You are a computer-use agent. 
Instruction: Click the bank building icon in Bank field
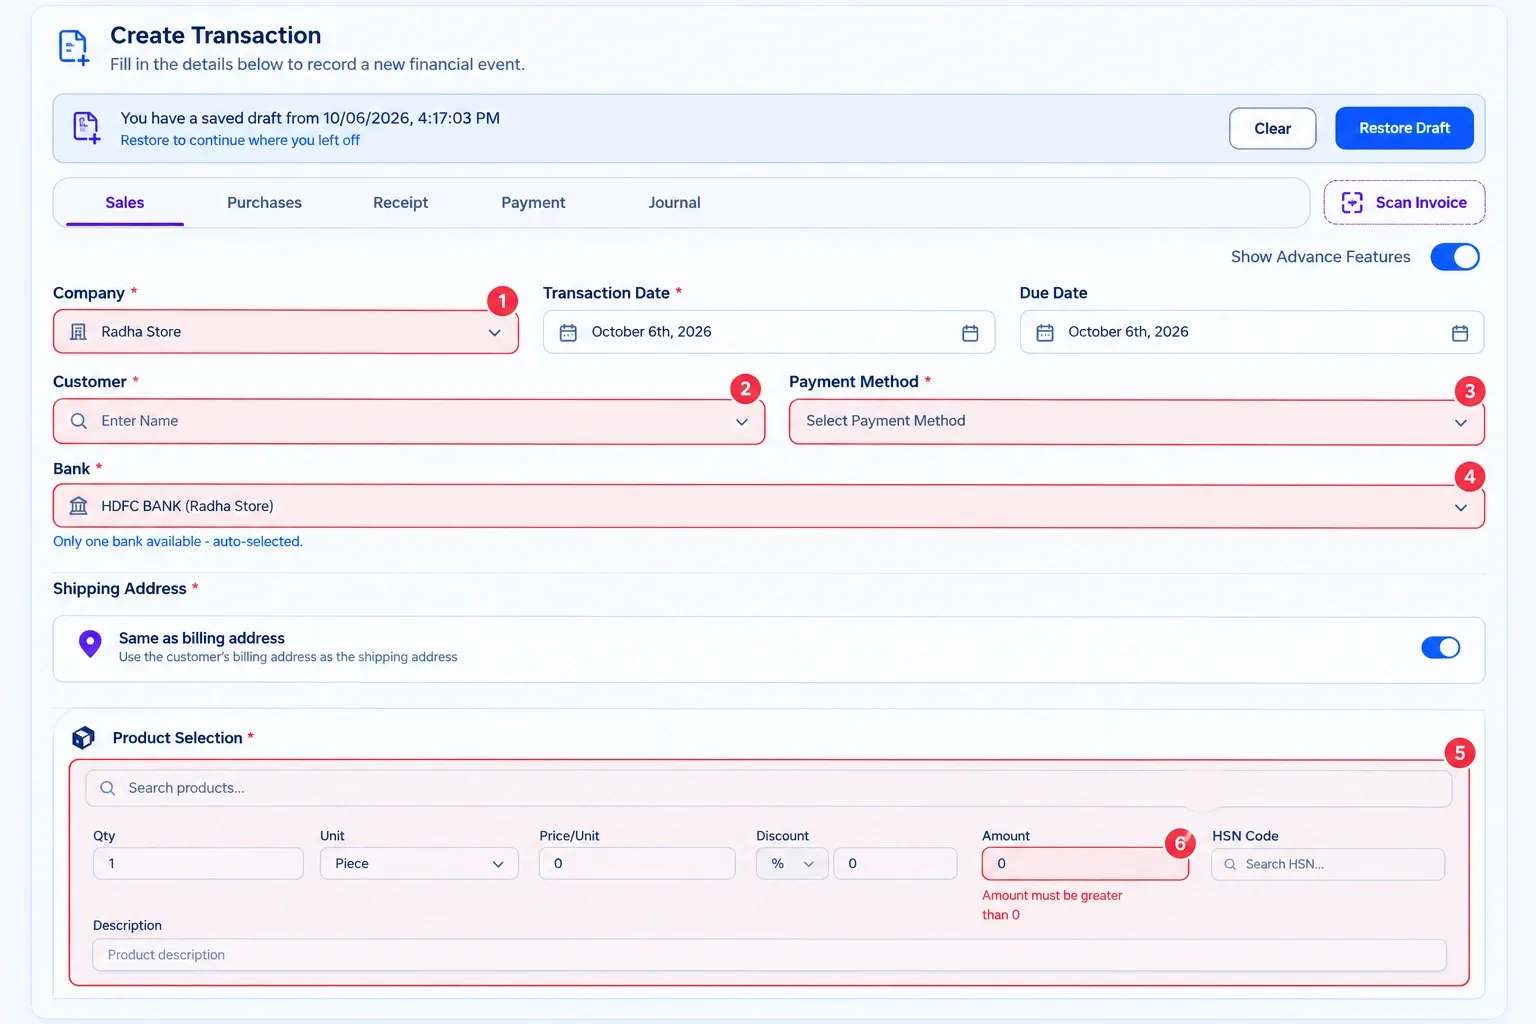(x=78, y=506)
